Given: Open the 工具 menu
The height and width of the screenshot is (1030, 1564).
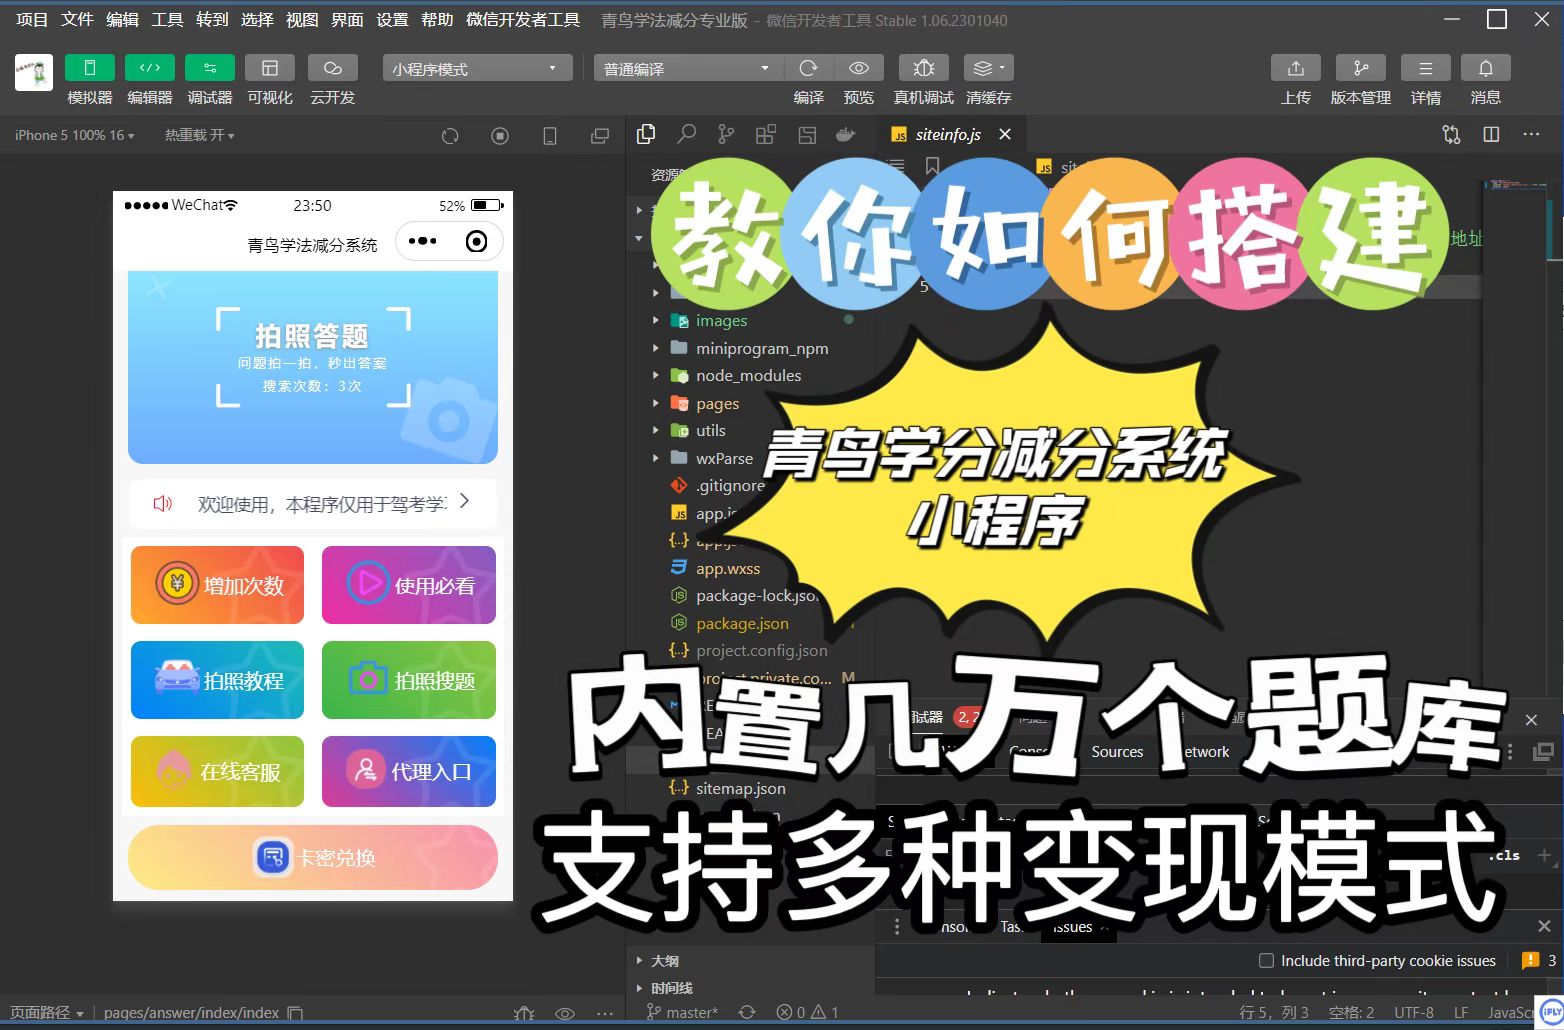Looking at the screenshot, I should pos(167,20).
